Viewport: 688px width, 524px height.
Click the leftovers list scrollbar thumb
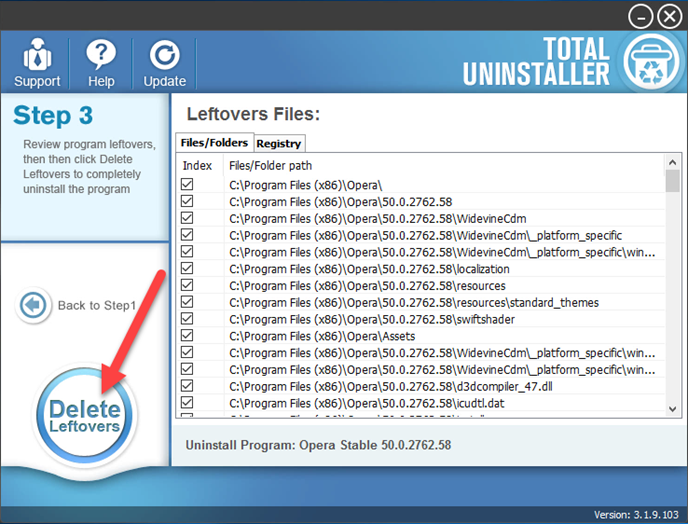click(x=672, y=181)
